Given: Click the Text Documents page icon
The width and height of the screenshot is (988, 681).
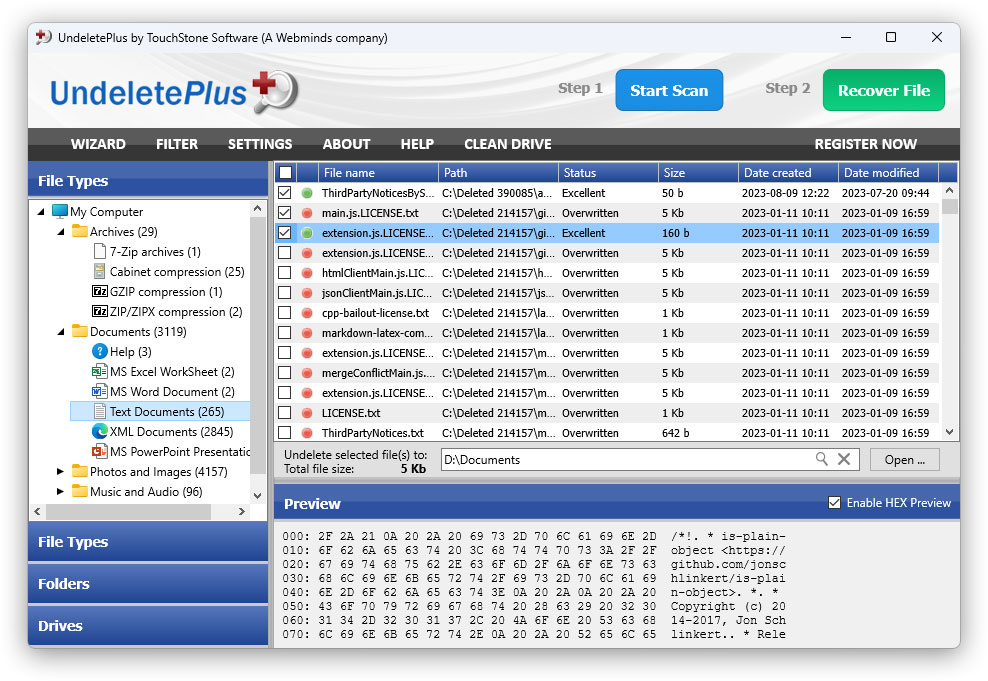Looking at the screenshot, I should 100,411.
